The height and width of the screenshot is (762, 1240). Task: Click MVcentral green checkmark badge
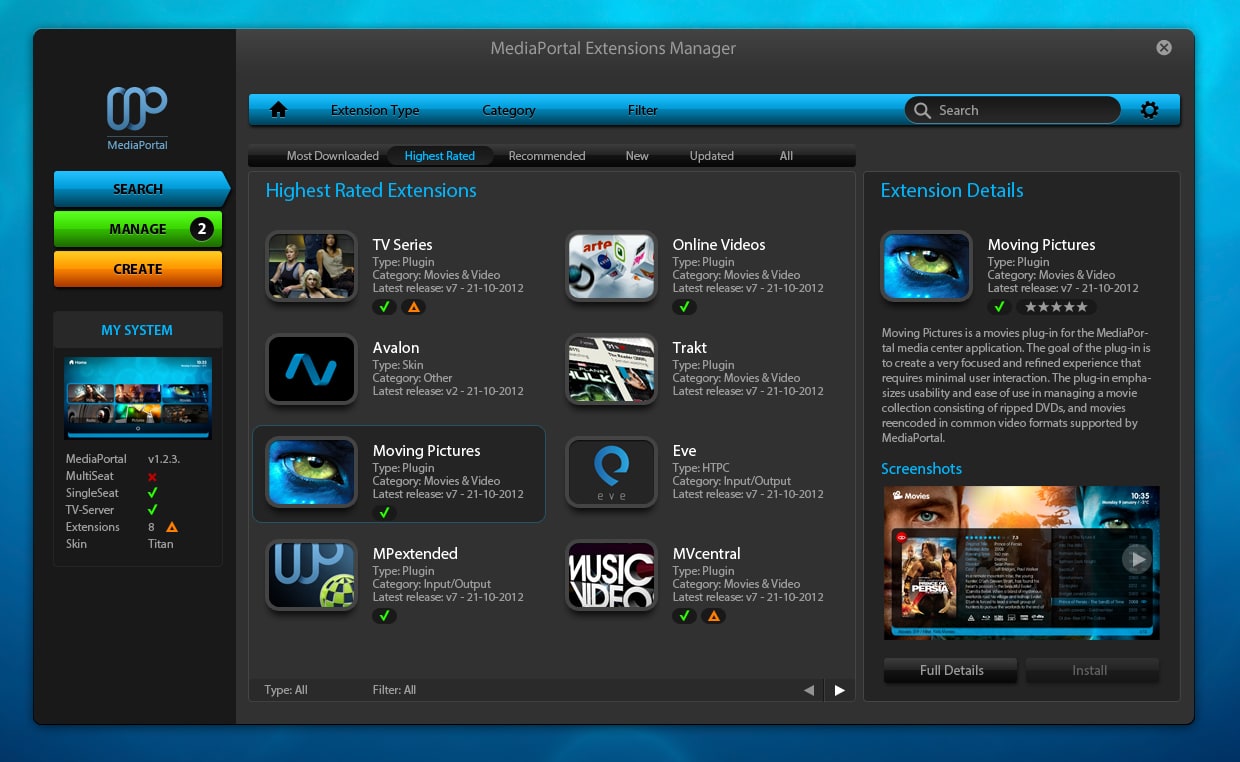point(684,616)
